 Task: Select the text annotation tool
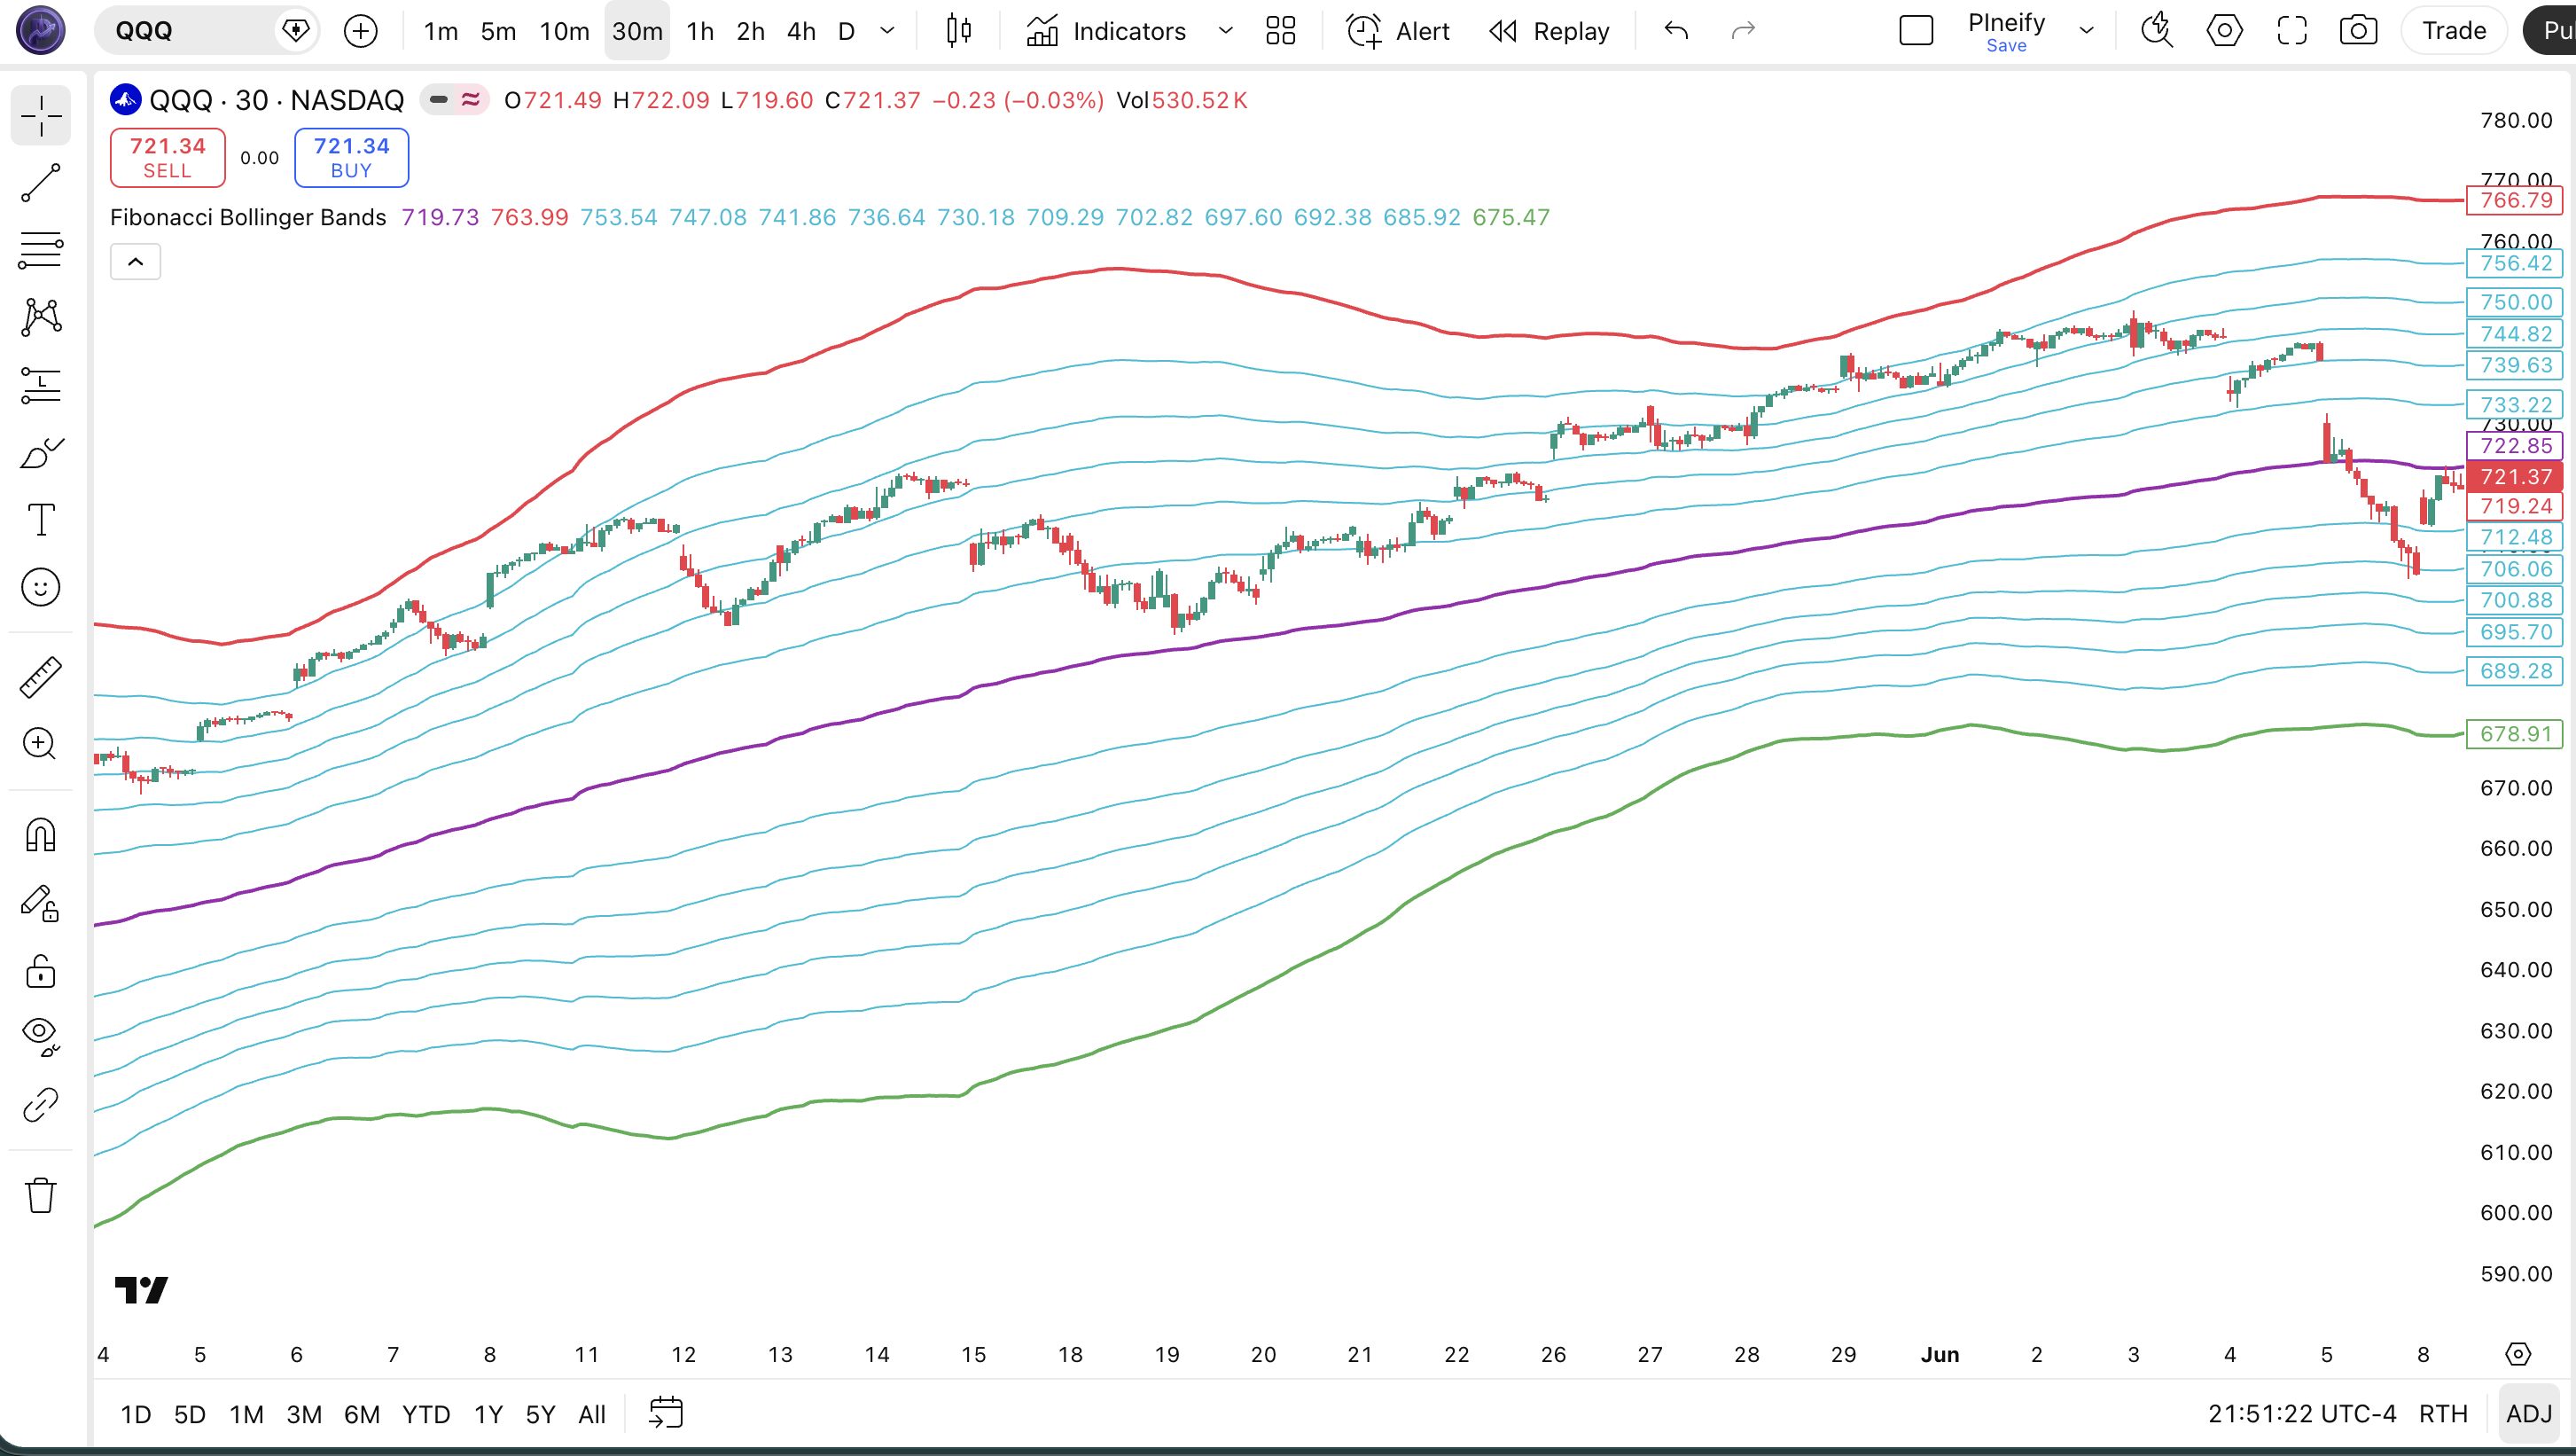[41, 520]
